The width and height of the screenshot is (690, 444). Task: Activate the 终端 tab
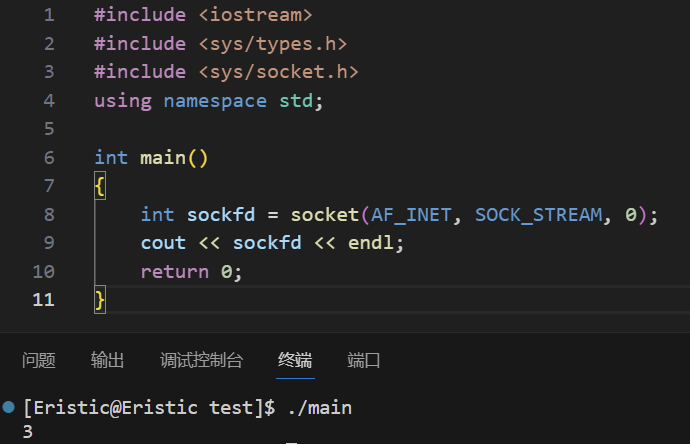[295, 360]
